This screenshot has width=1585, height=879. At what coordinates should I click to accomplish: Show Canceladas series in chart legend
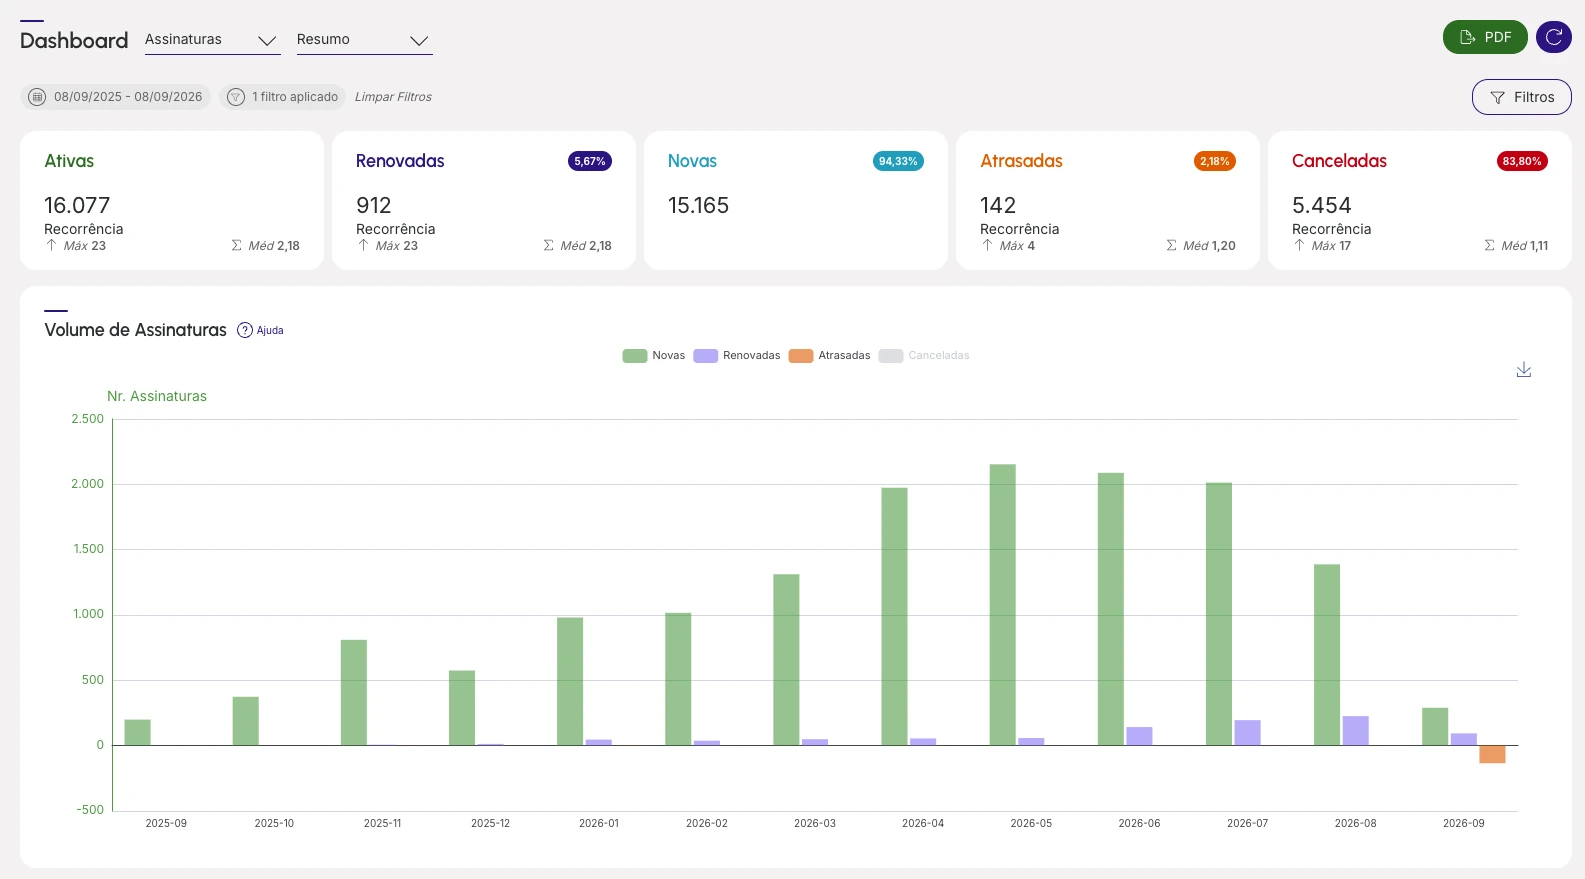925,356
